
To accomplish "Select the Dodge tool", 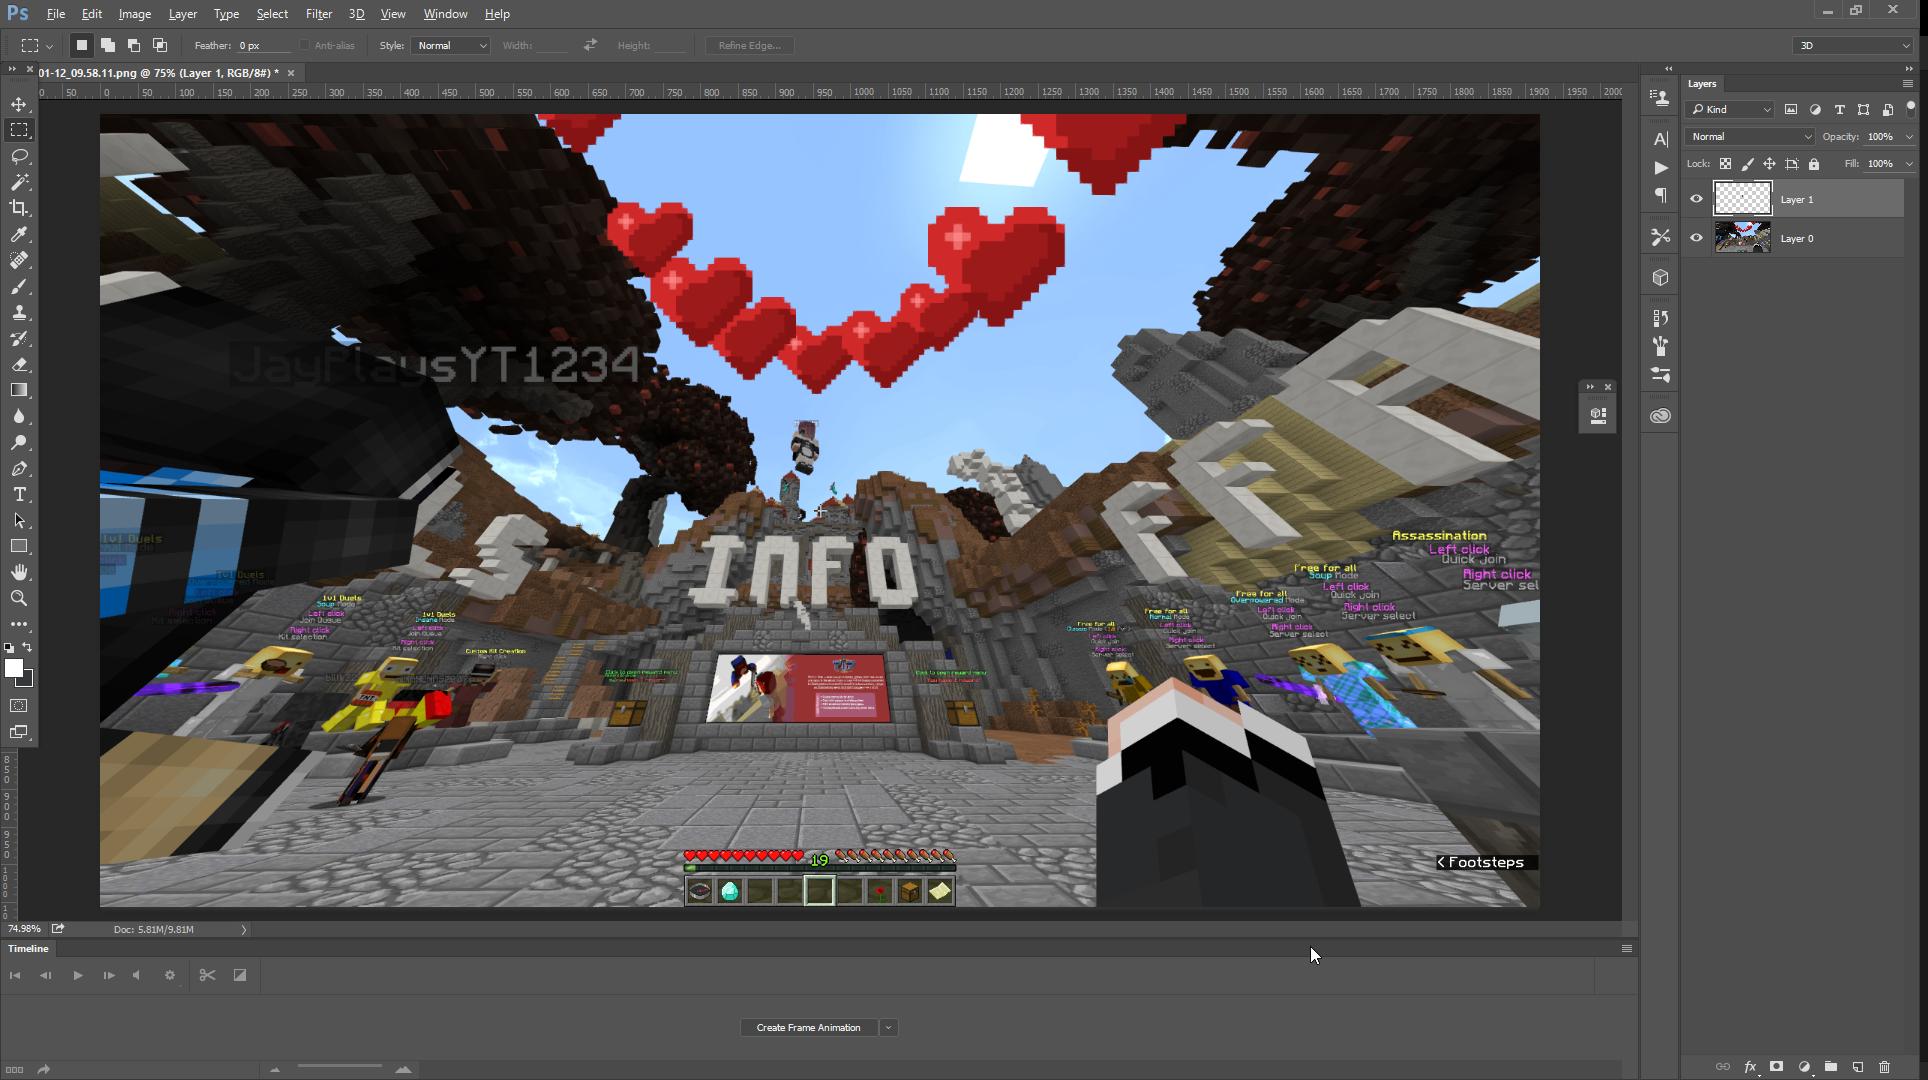I will point(19,442).
